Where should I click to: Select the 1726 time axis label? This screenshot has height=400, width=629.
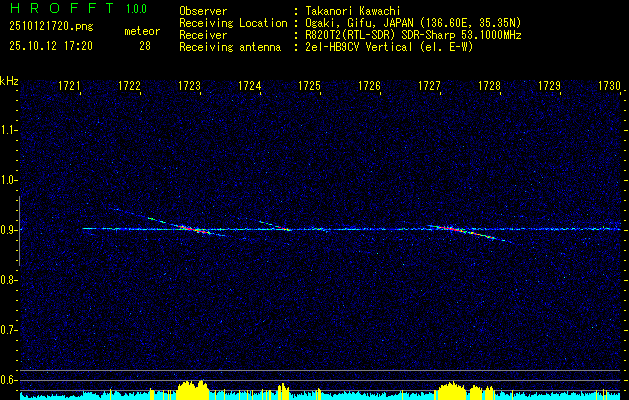(x=369, y=86)
